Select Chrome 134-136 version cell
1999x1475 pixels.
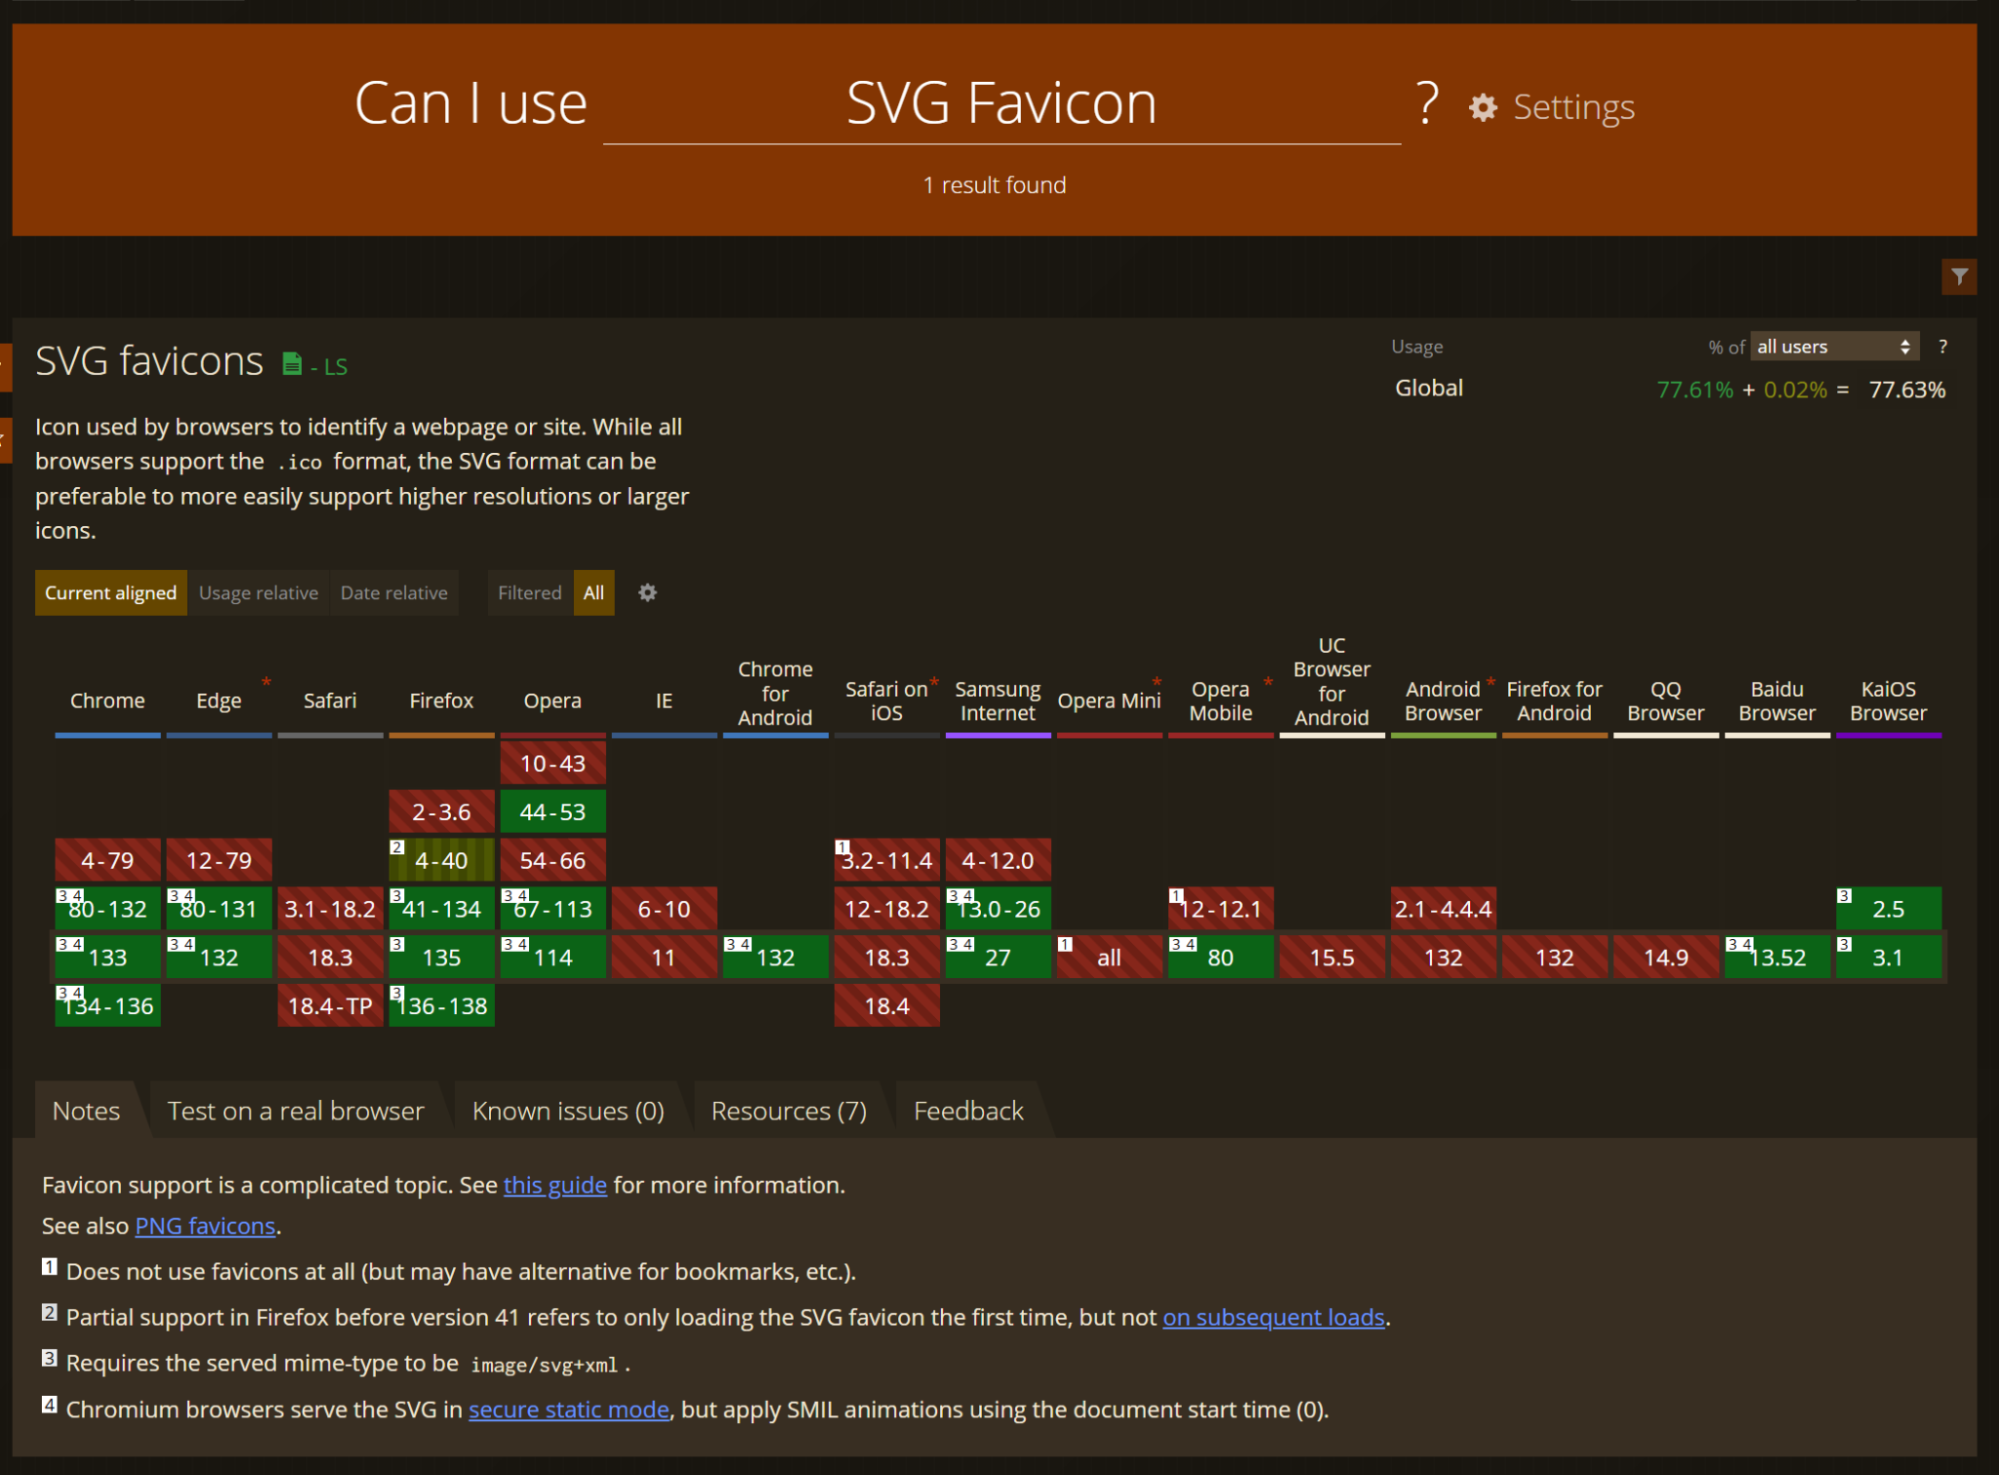tap(107, 1006)
